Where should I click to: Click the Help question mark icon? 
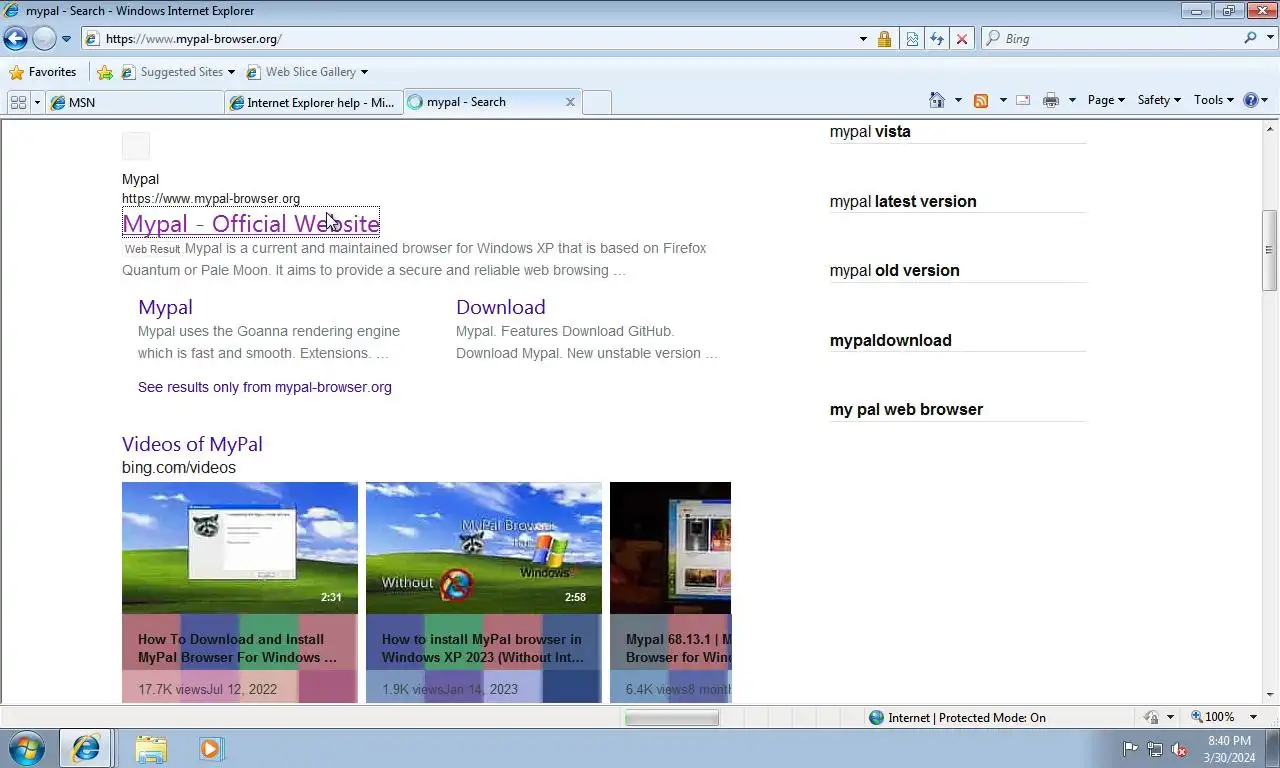(1250, 100)
